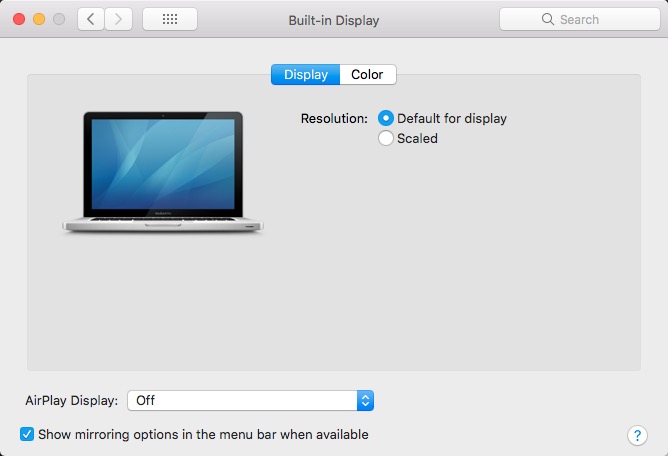The height and width of the screenshot is (456, 668).
Task: Toggle the show mirroring options checkbox
Action: click(27, 435)
